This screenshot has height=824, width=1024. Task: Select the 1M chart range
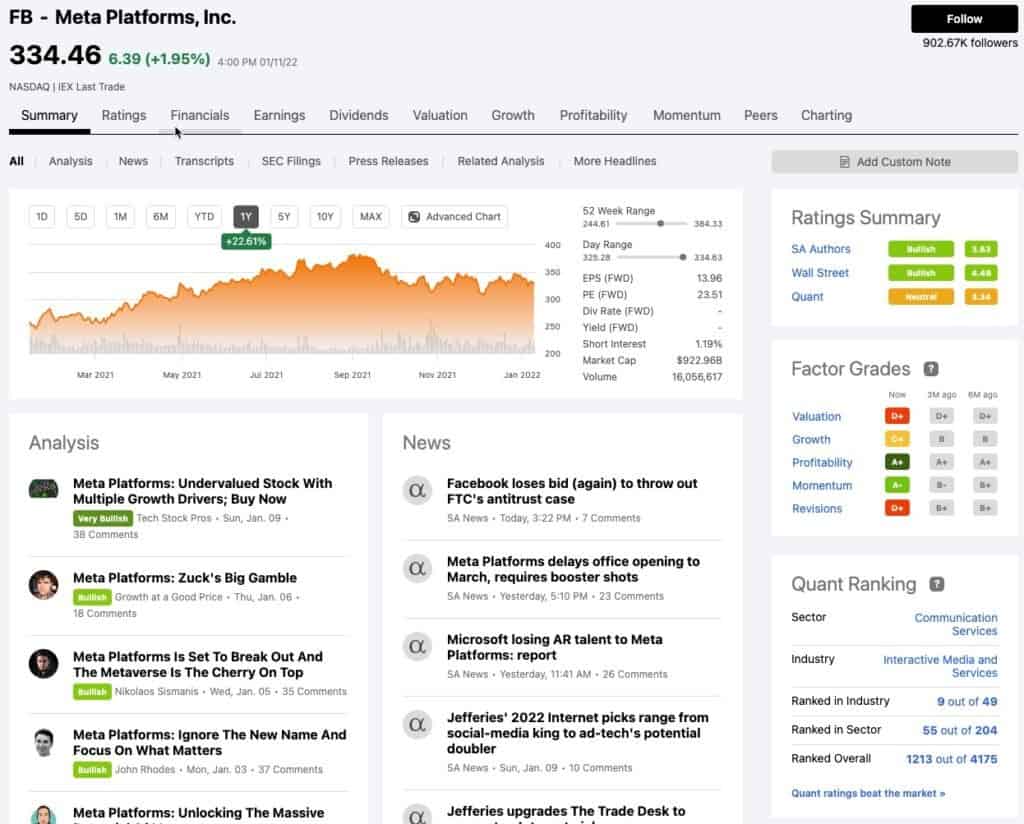pyautogui.click(x=120, y=217)
